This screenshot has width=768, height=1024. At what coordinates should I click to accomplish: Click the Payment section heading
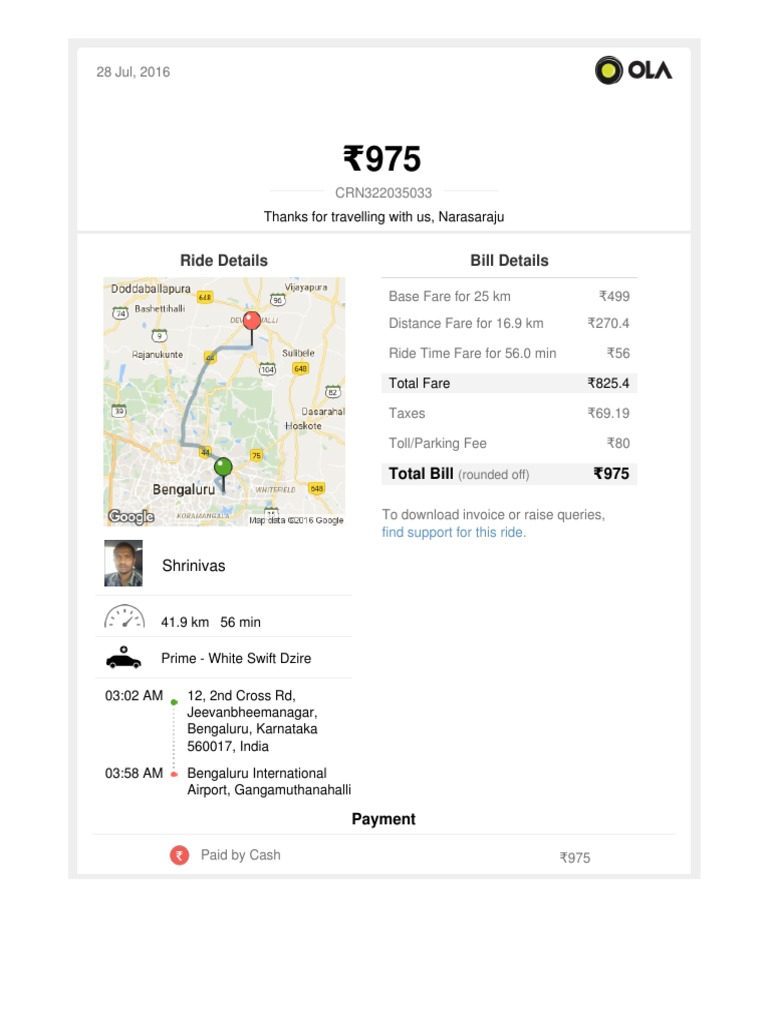pyautogui.click(x=383, y=819)
